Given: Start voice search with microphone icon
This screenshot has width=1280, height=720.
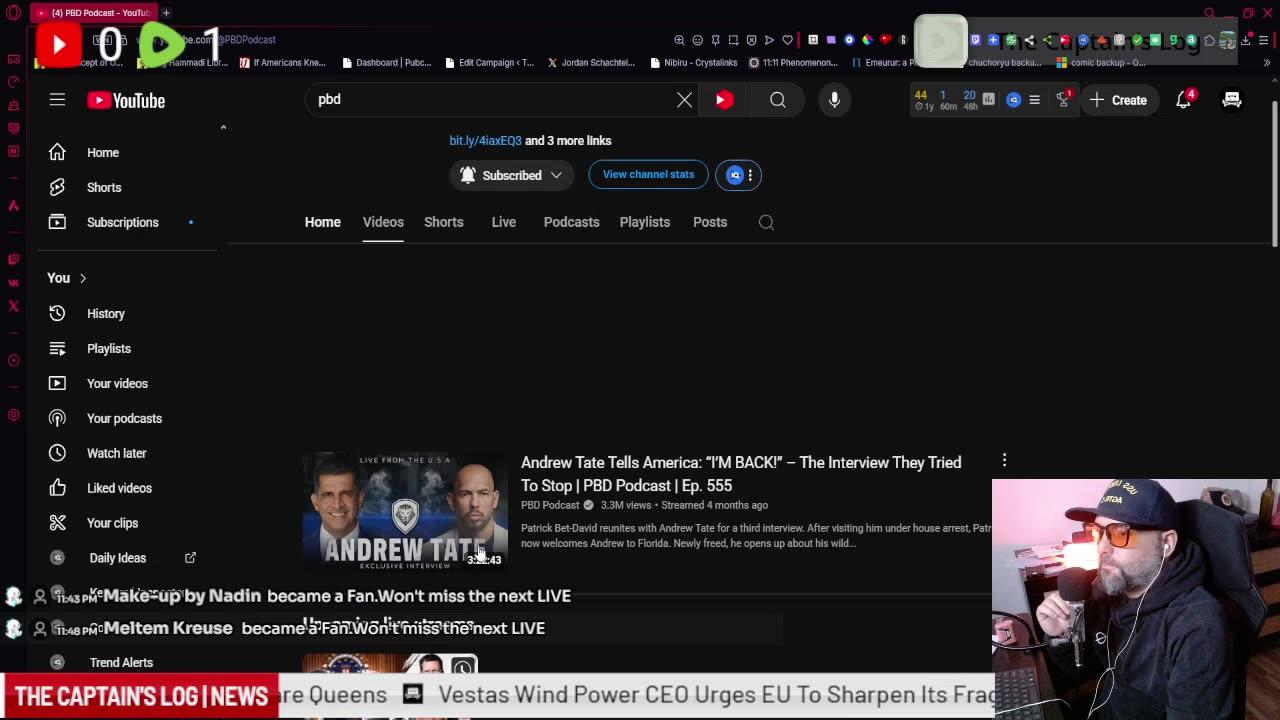Looking at the screenshot, I should point(834,100).
